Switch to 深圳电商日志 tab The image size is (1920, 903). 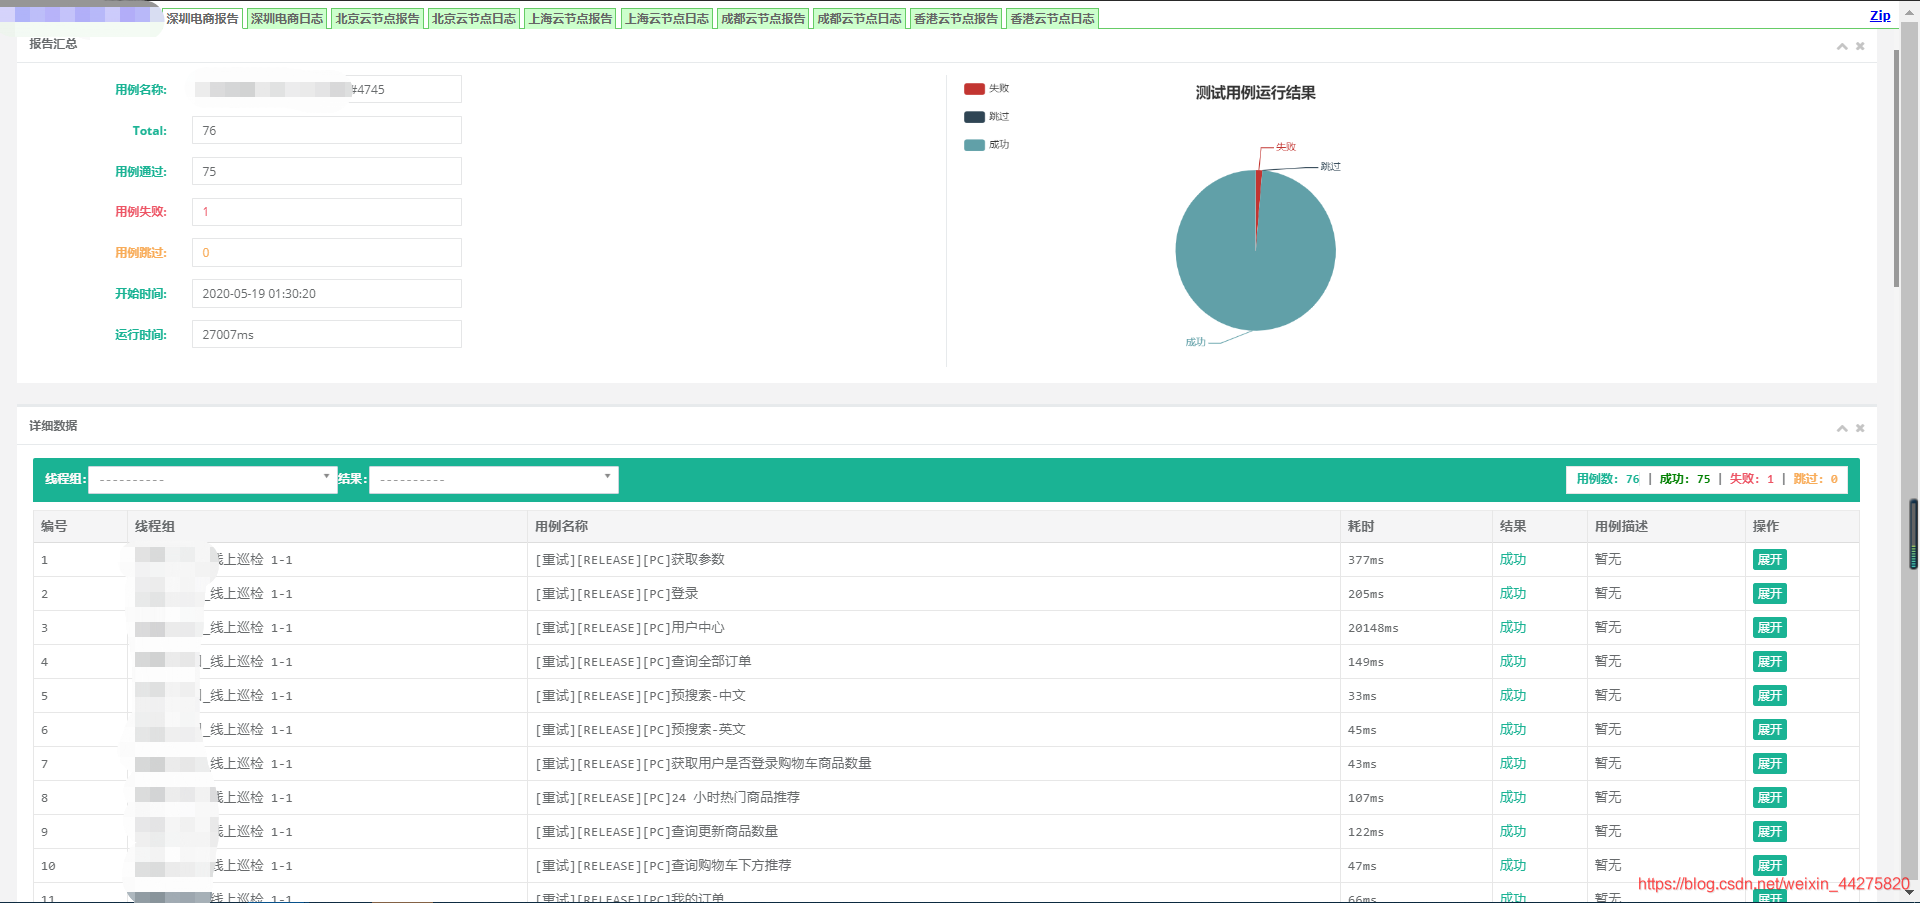pos(287,18)
